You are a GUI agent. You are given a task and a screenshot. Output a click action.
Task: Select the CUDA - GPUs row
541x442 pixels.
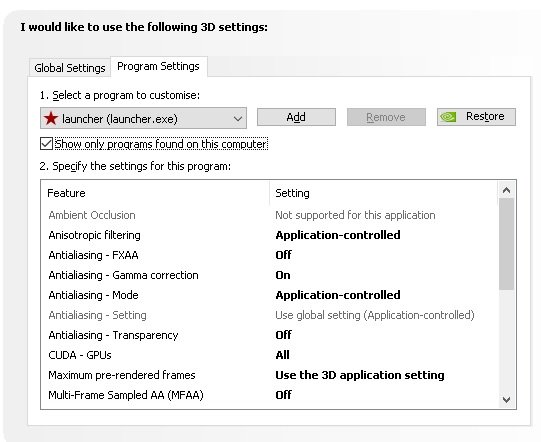point(269,355)
